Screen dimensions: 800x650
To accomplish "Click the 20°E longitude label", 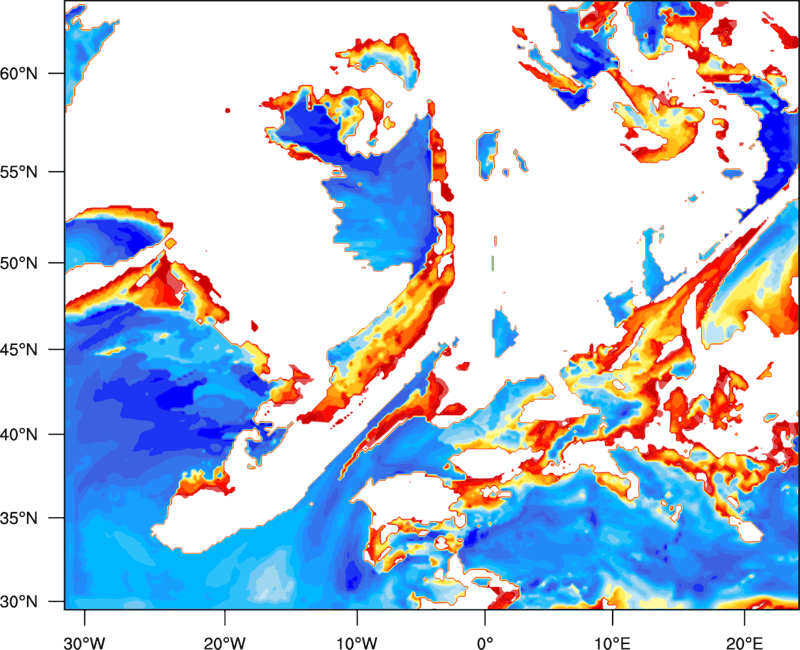I will pos(744,642).
